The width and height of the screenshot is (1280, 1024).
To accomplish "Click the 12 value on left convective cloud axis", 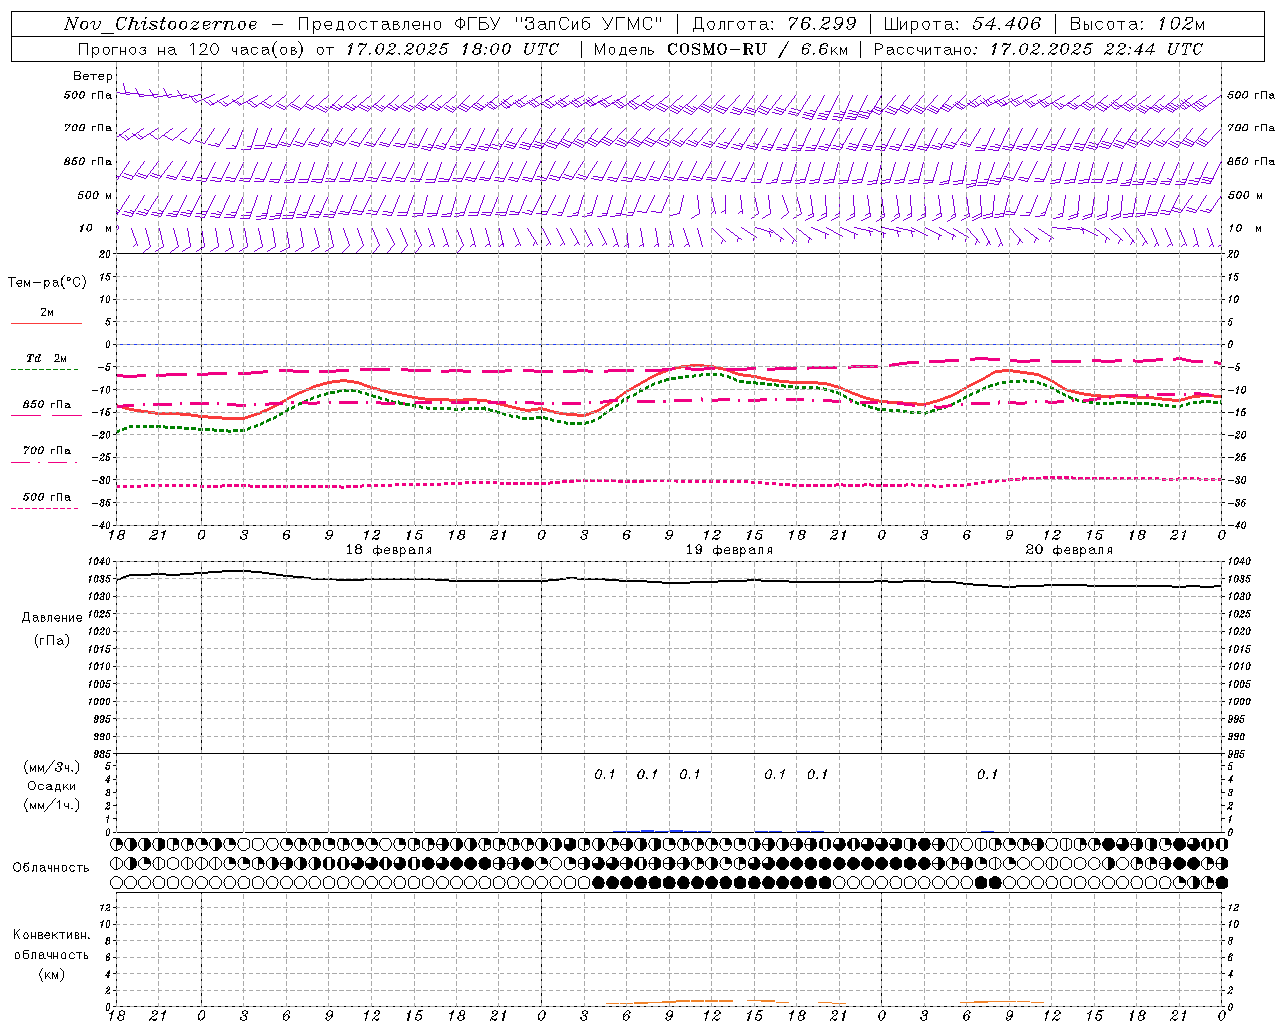I will [x=103, y=907].
